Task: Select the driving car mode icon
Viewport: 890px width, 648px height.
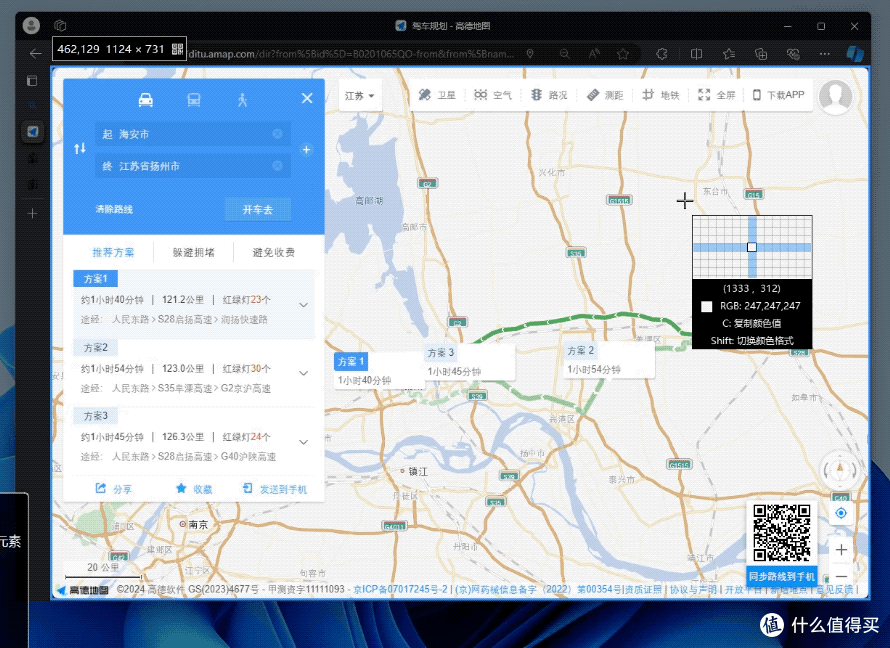Action: click(x=146, y=100)
